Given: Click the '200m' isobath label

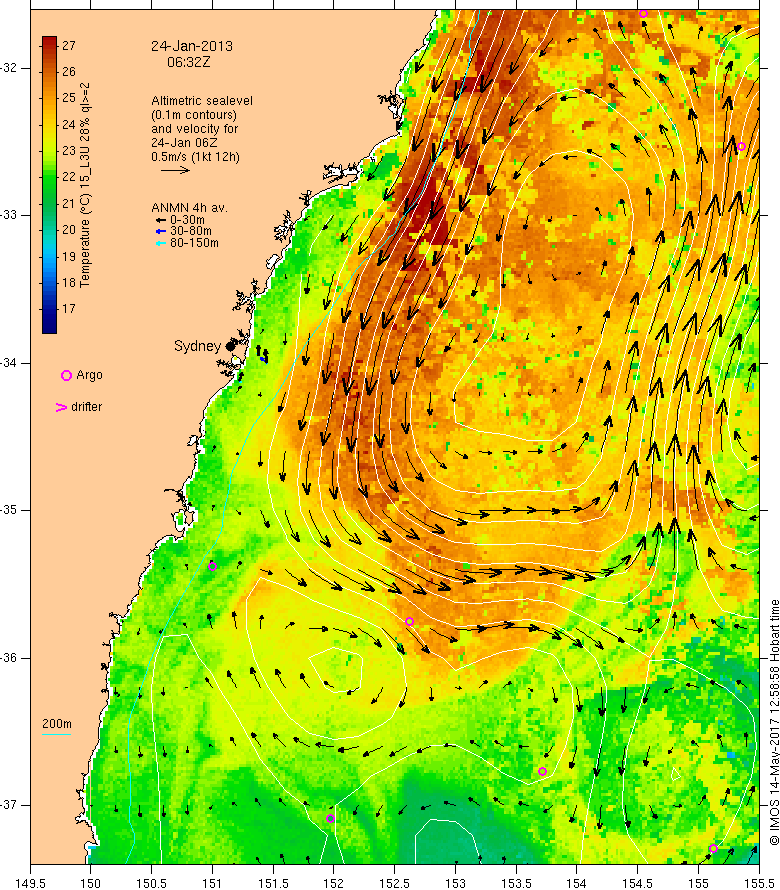Looking at the screenshot, I should coord(57,724).
